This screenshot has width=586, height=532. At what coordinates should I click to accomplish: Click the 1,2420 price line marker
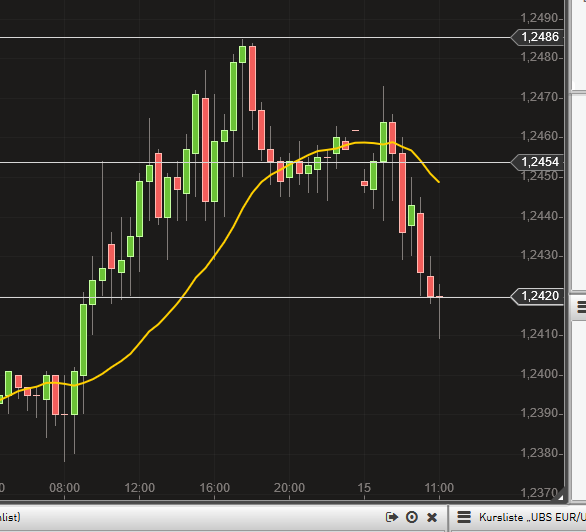(537, 296)
